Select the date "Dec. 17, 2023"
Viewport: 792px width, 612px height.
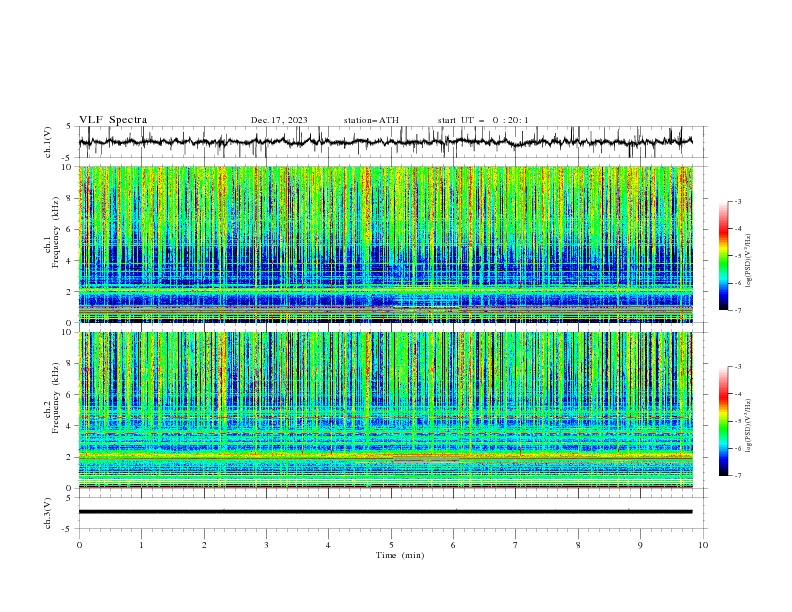tap(279, 120)
